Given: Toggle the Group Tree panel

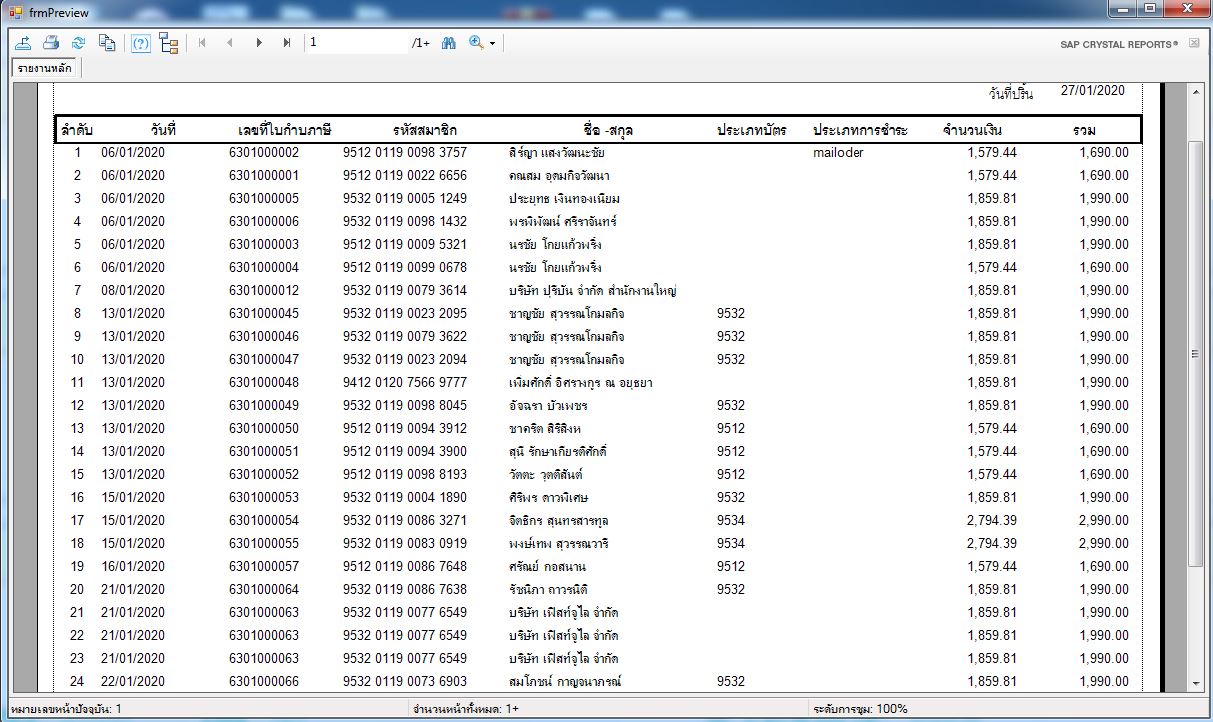Looking at the screenshot, I should [168, 43].
